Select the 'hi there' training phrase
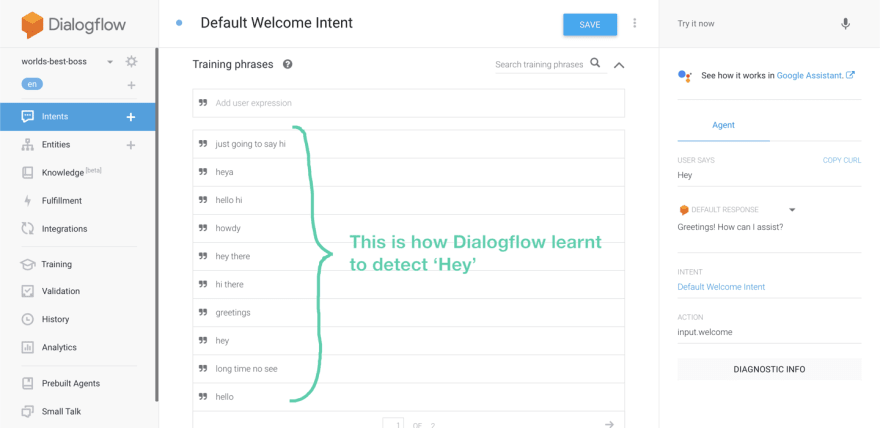This screenshot has width=880, height=428. click(x=409, y=284)
